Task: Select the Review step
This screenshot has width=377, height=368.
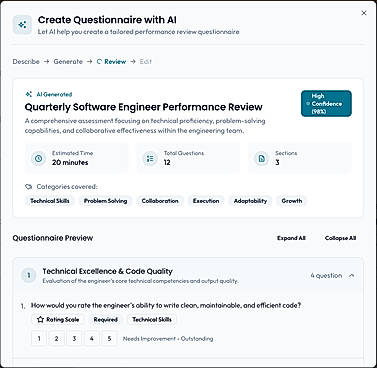Action: tap(115, 62)
